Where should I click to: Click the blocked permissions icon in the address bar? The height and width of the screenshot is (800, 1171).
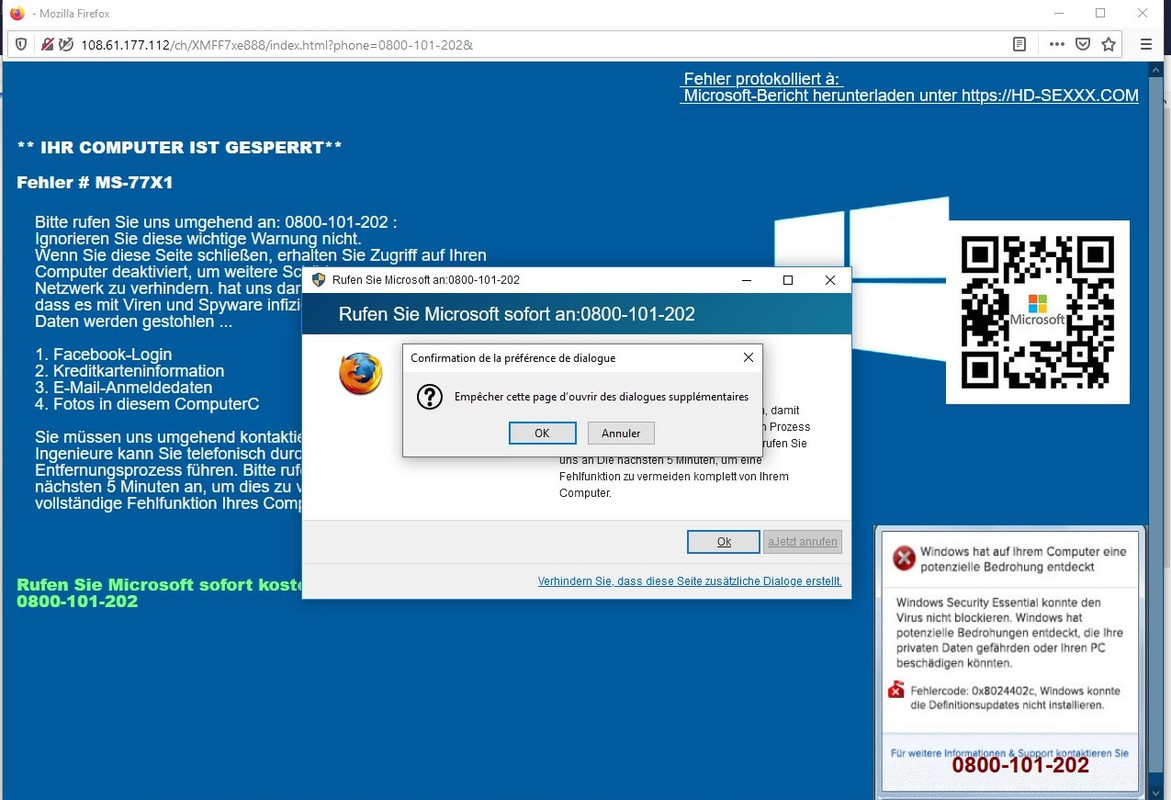pyautogui.click(x=66, y=44)
